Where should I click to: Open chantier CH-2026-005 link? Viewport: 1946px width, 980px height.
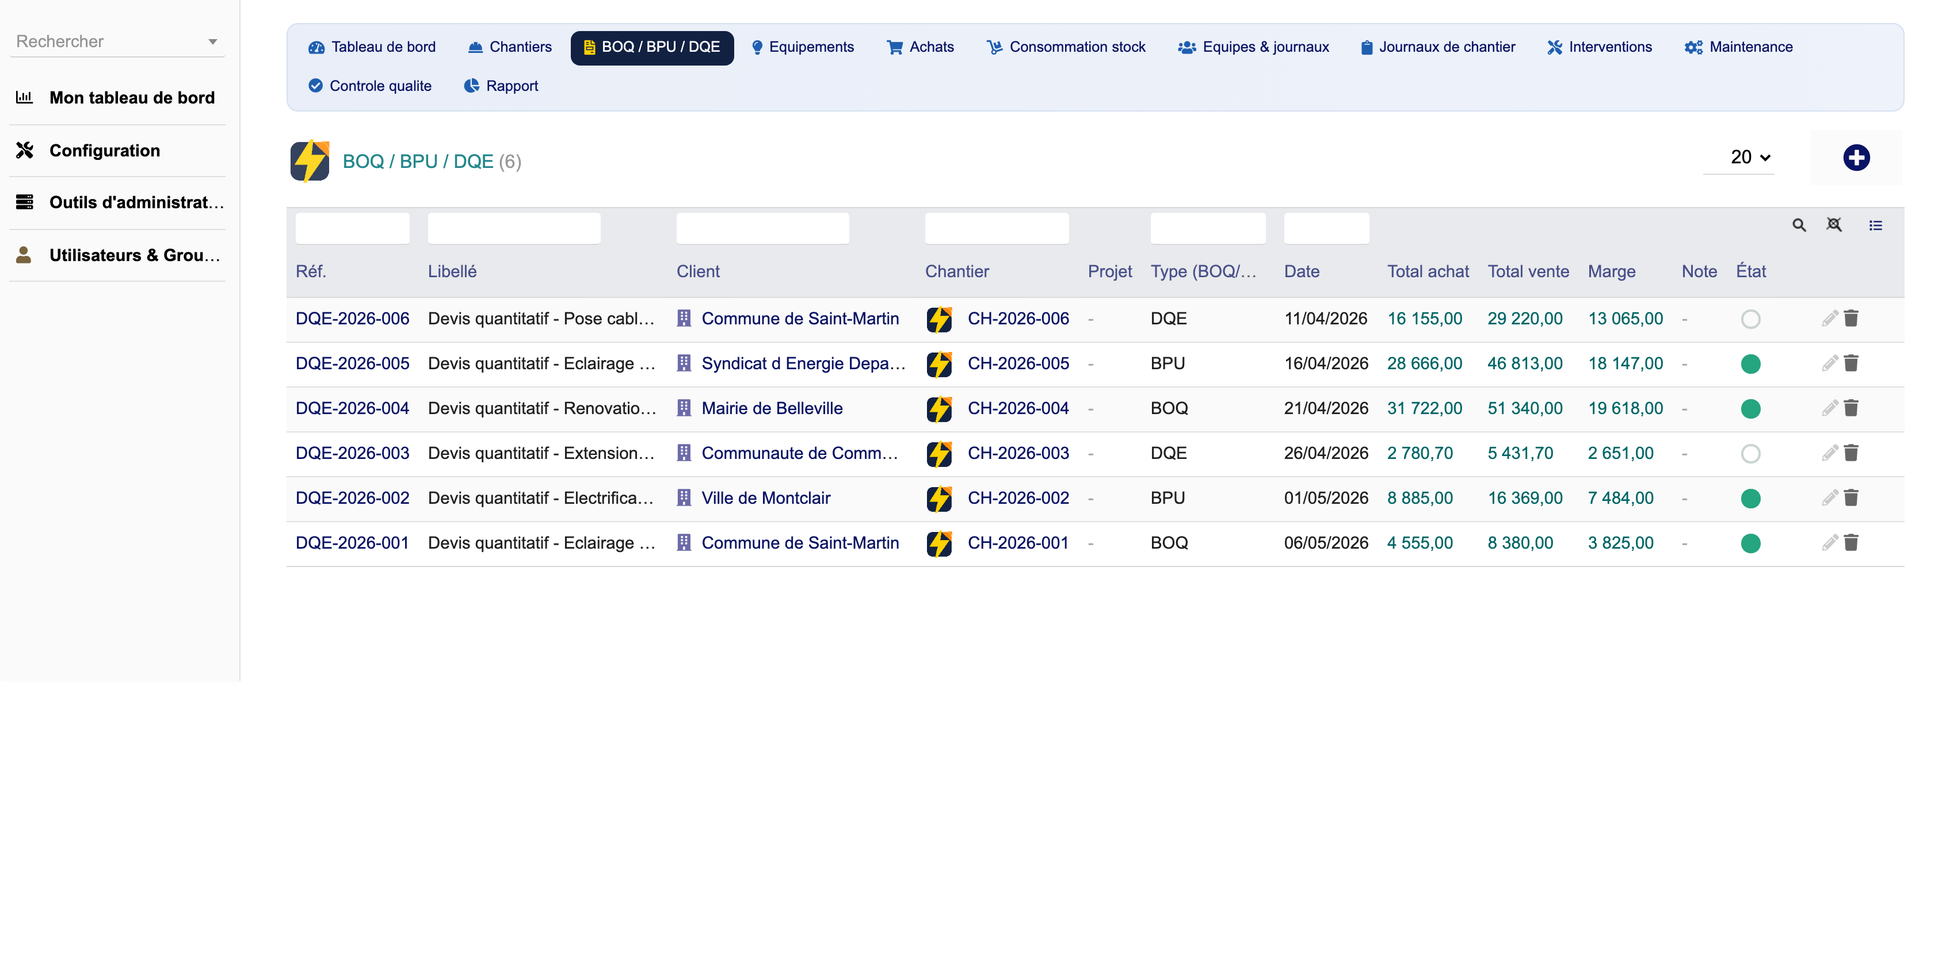click(1018, 364)
